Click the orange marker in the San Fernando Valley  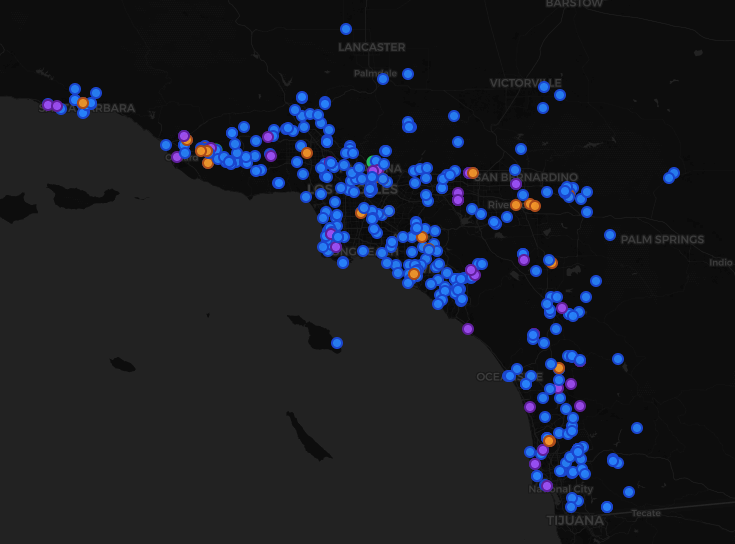pyautogui.click(x=307, y=153)
